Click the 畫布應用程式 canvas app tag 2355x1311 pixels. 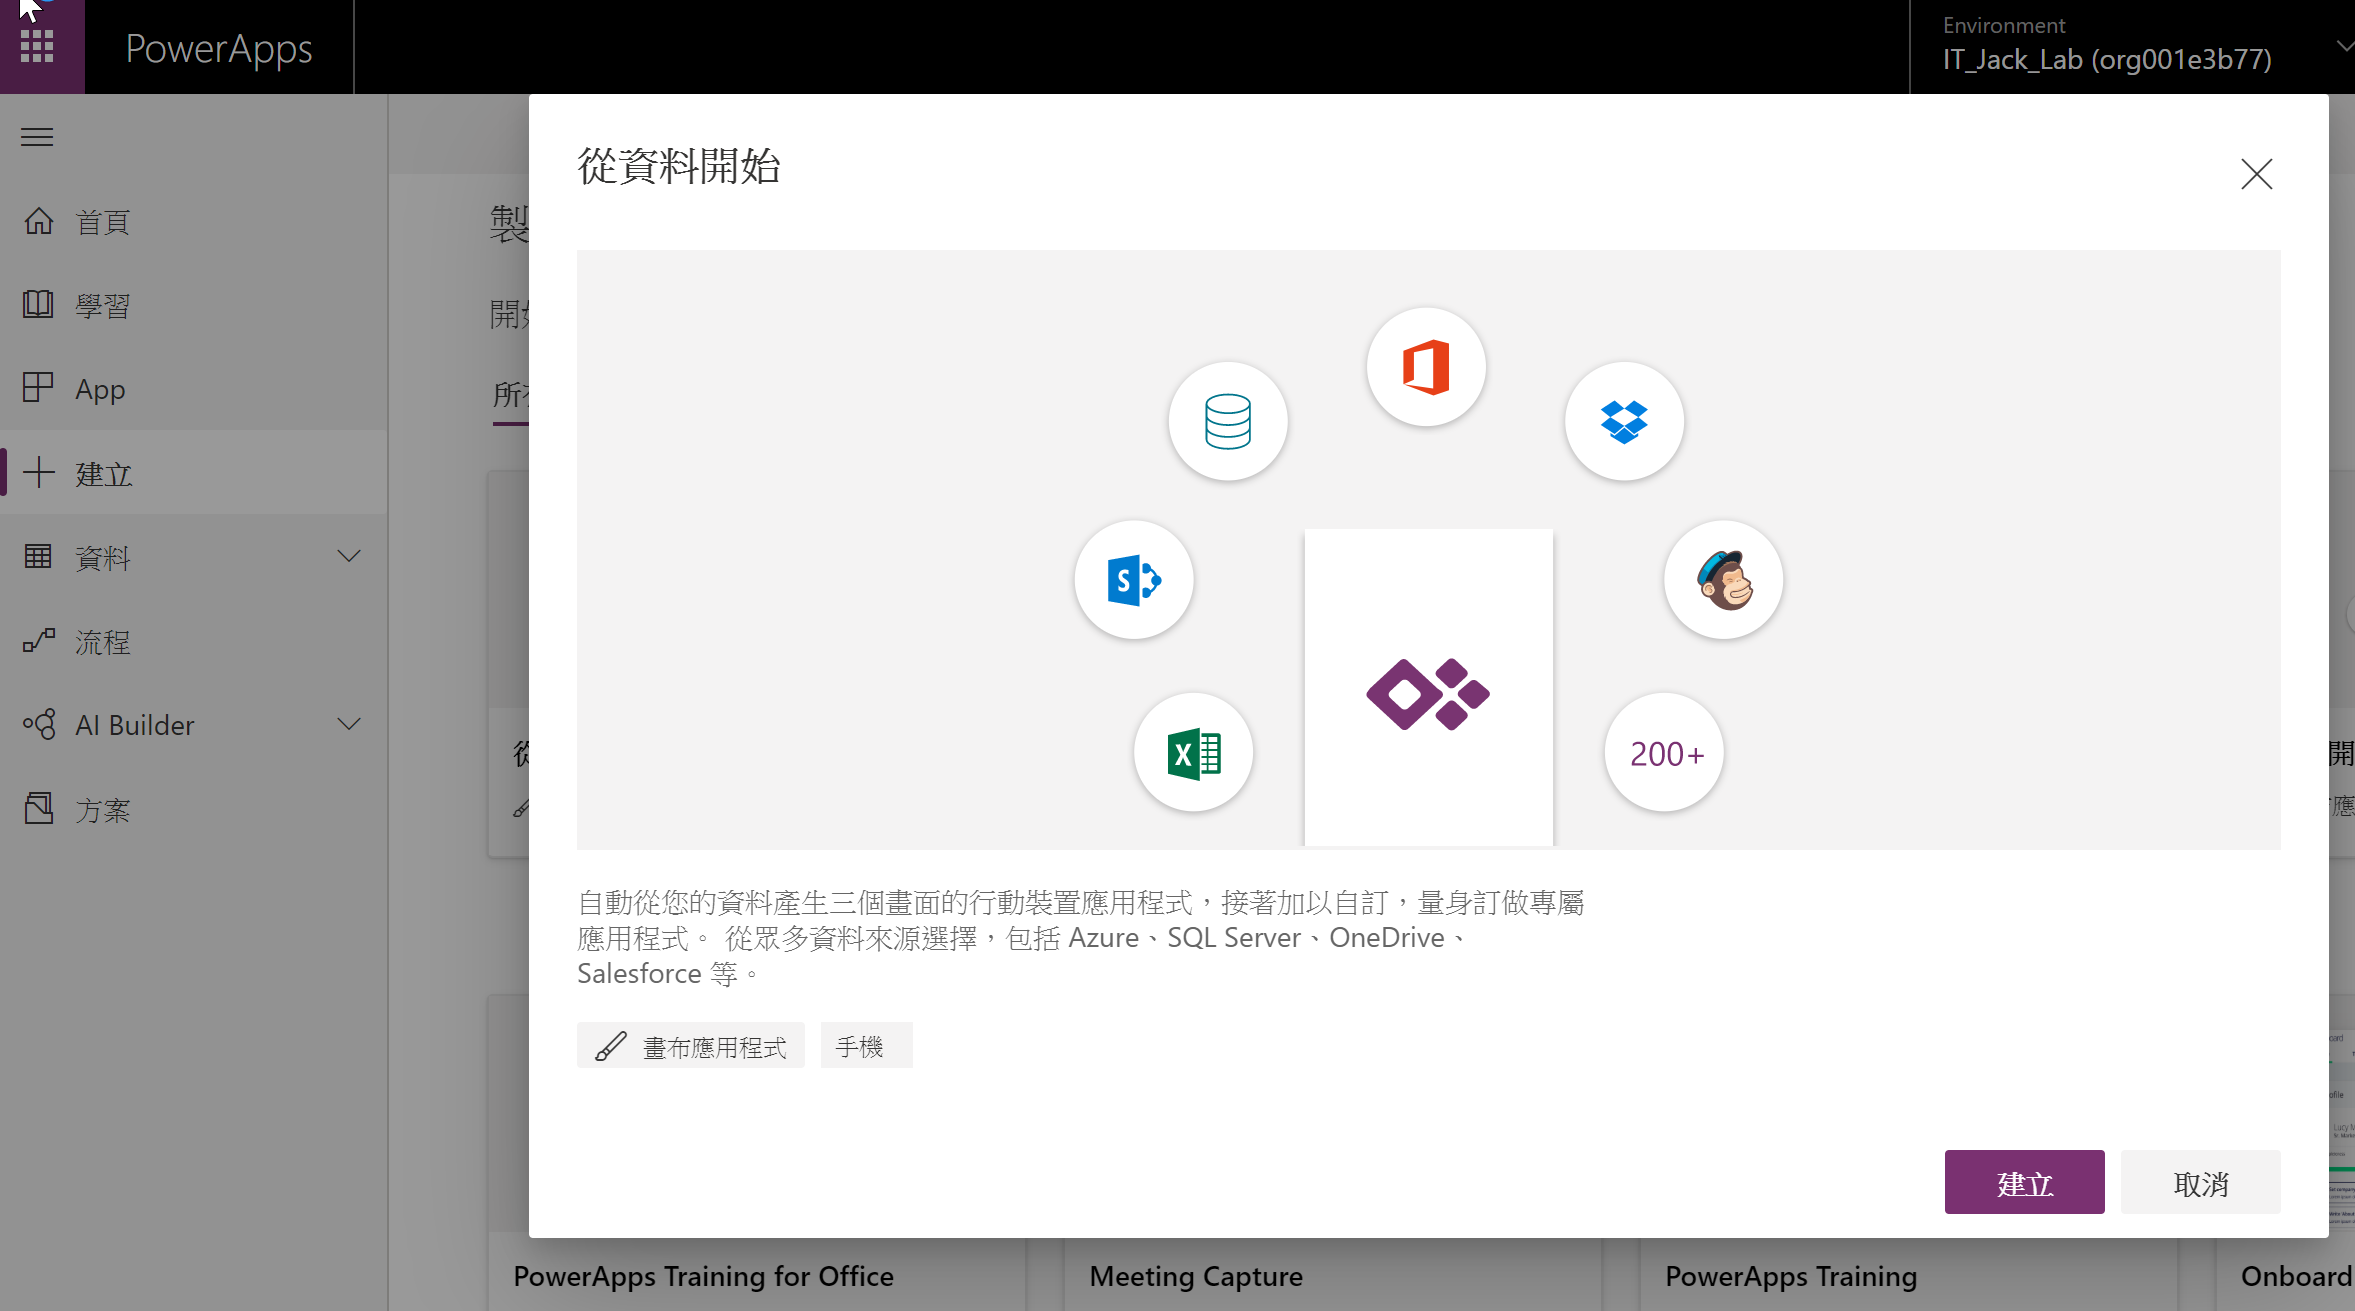click(x=691, y=1046)
